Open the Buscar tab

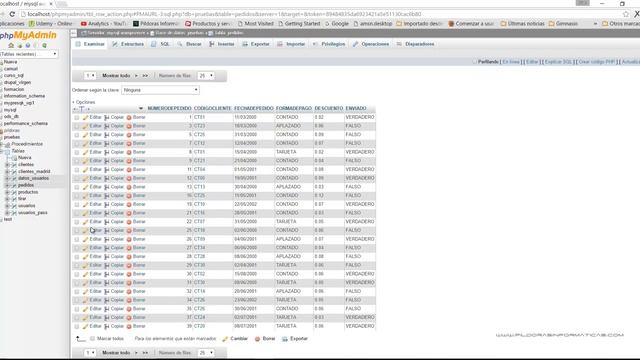tap(190, 44)
